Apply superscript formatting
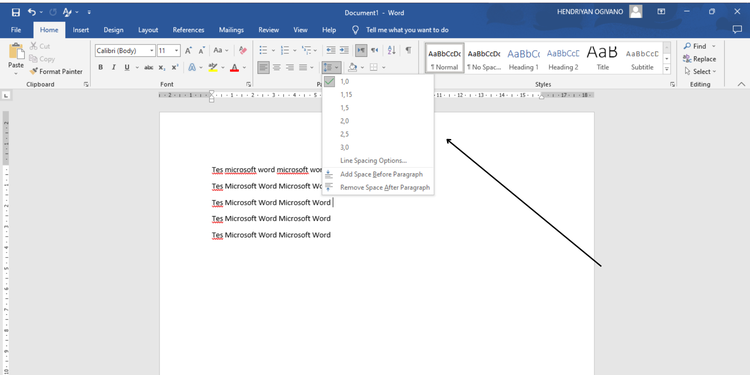This screenshot has height=375, width=750. coord(175,67)
